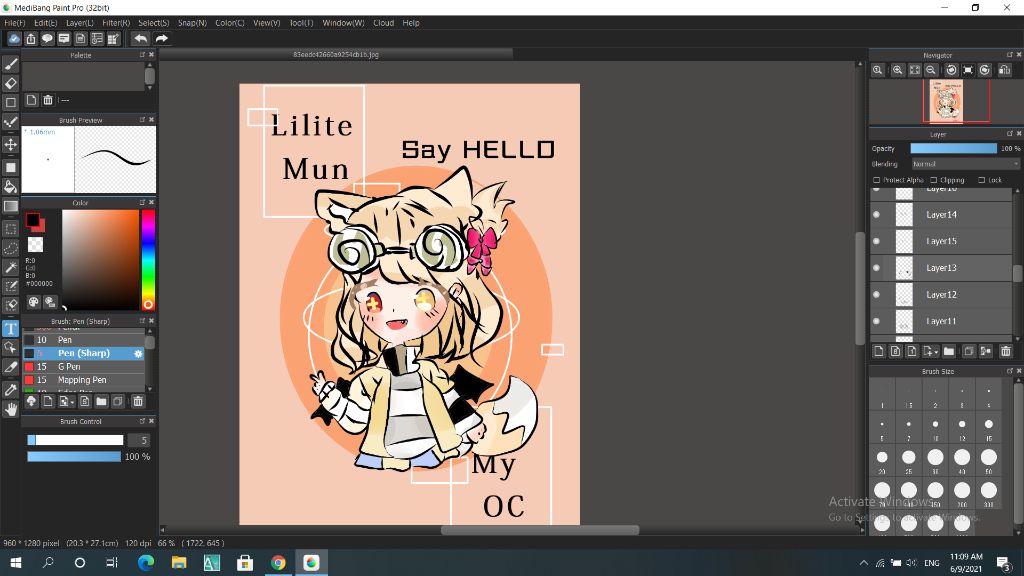Select the Eyedropper tool
1024x576 pixels.
click(10, 390)
